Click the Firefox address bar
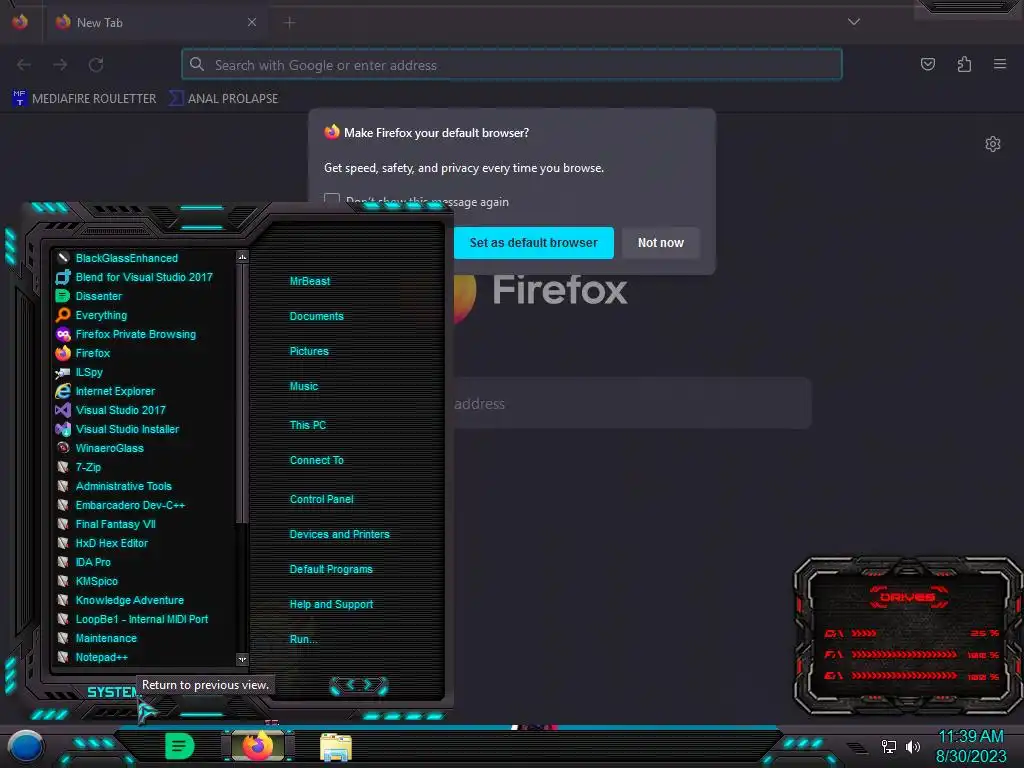Image resolution: width=1024 pixels, height=768 pixels. tap(511, 65)
